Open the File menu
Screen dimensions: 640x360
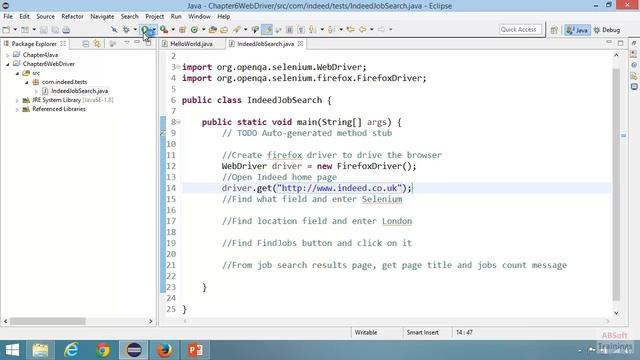[8, 16]
